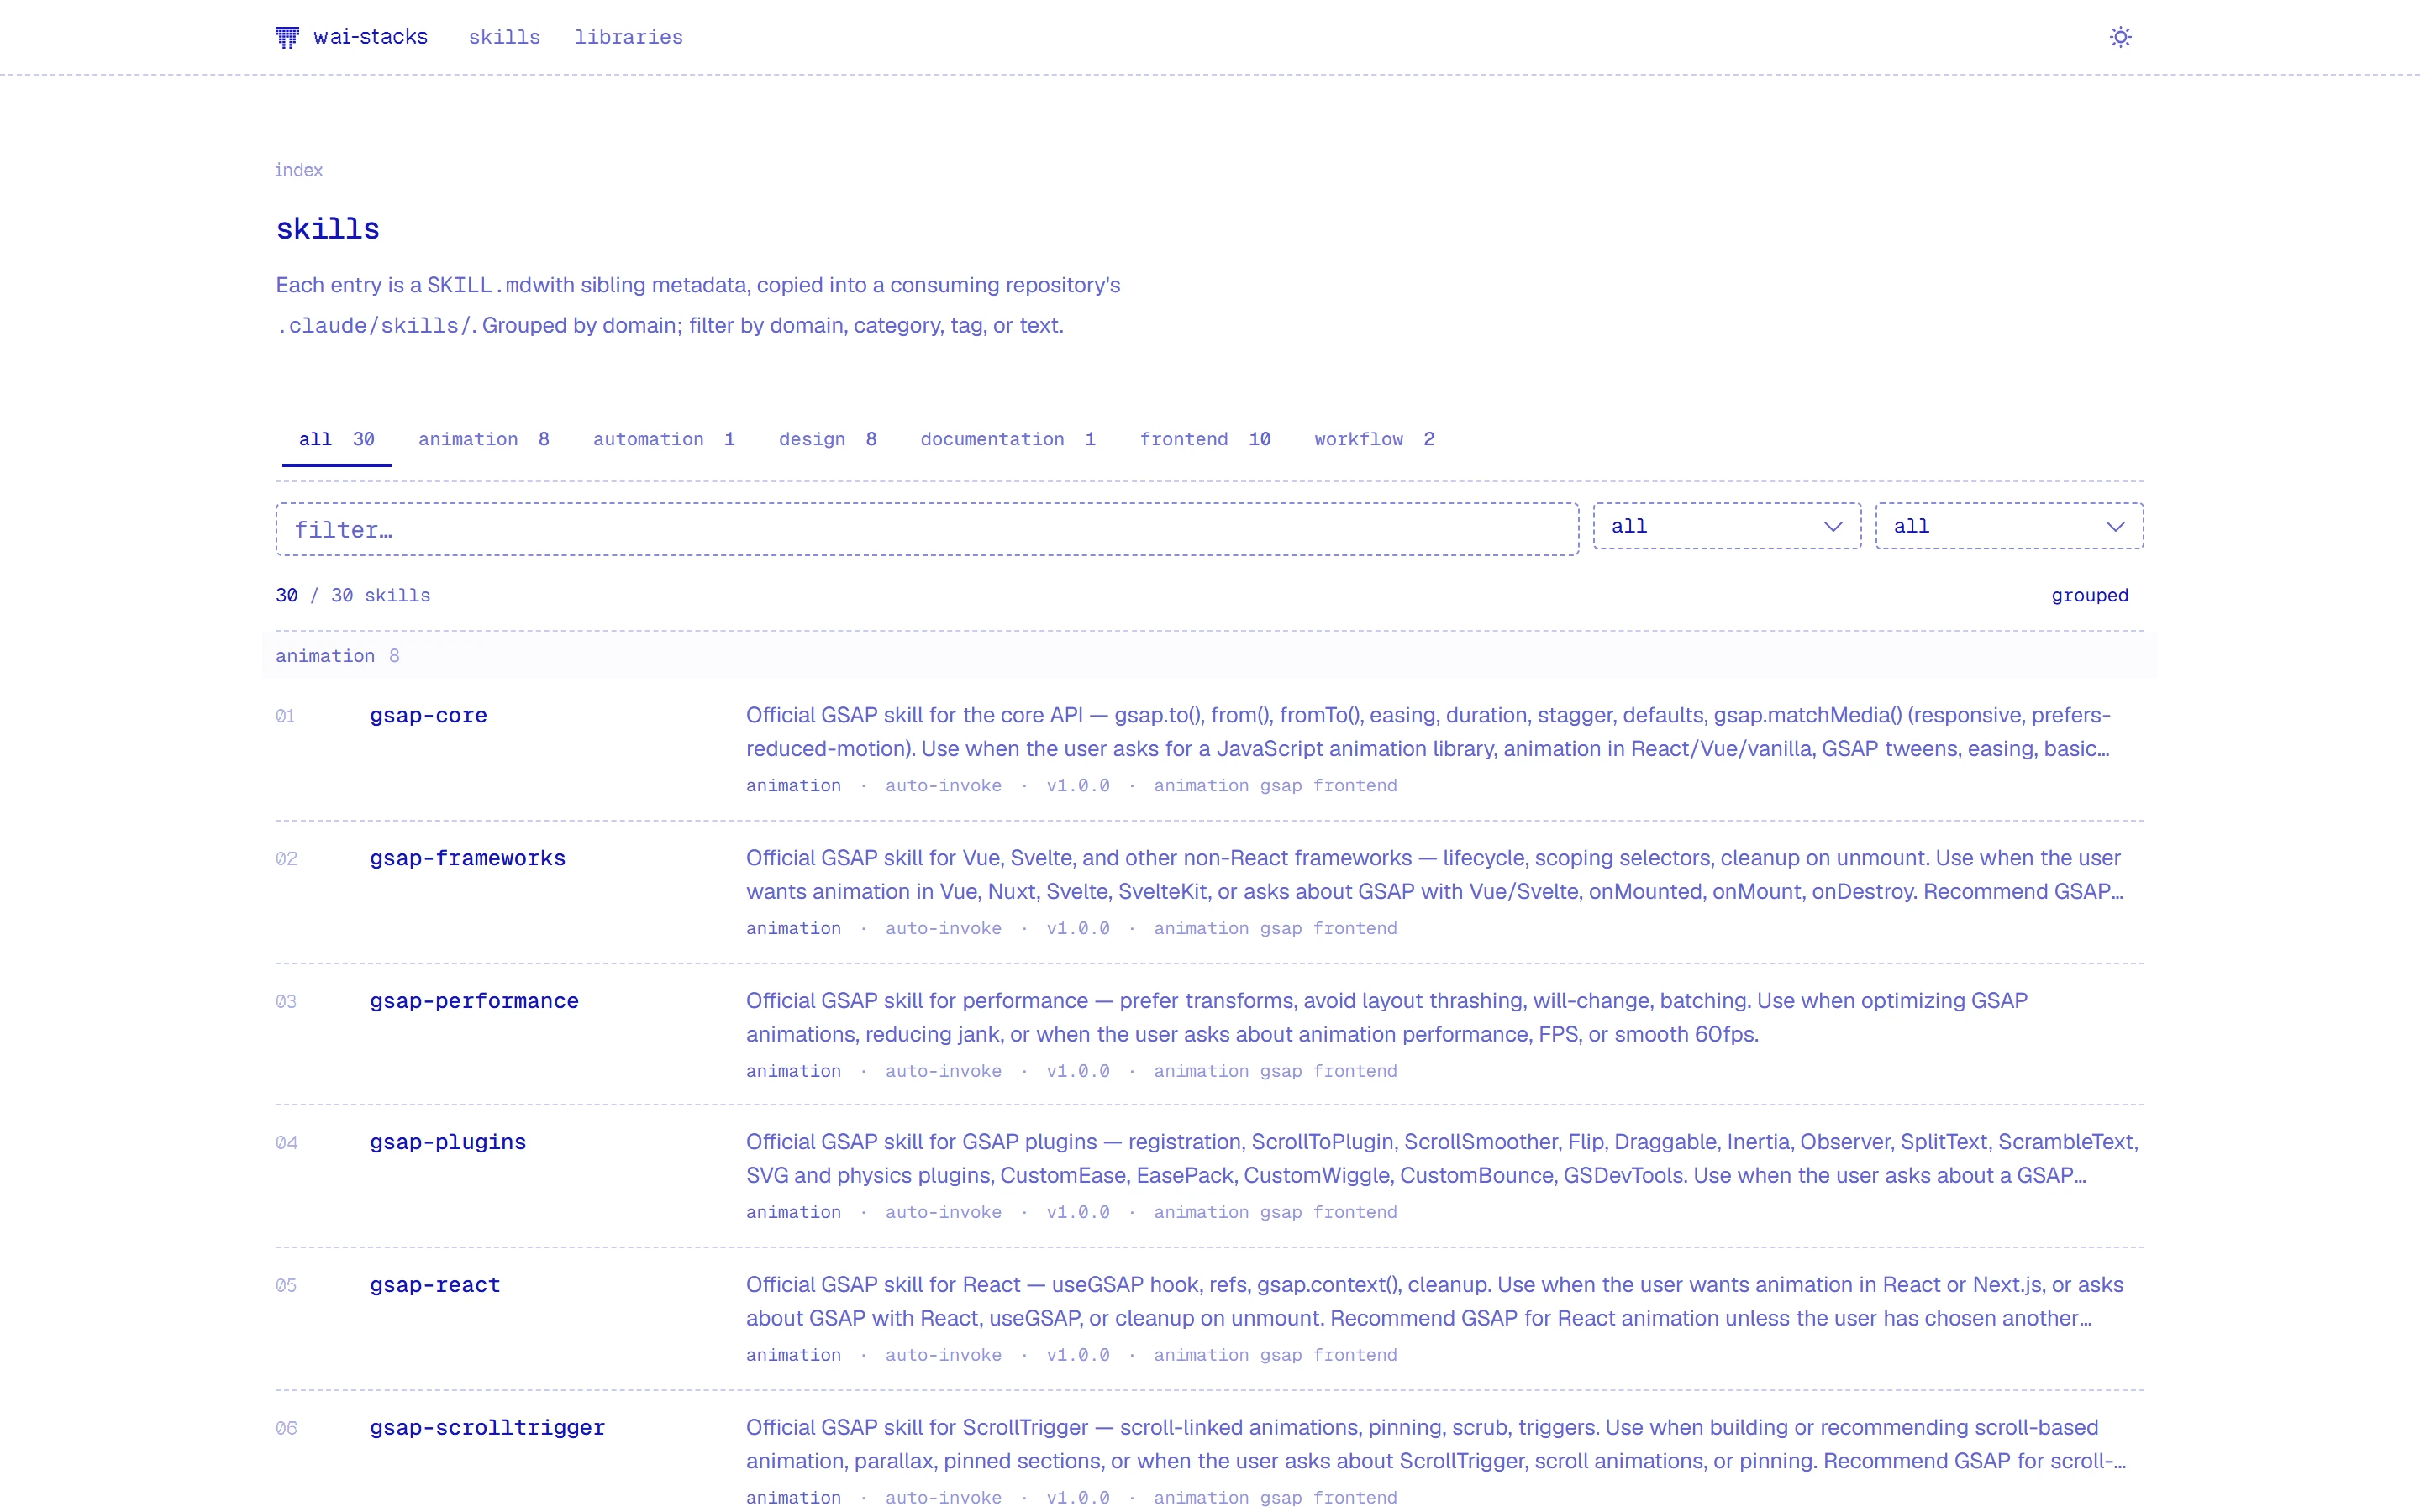Switch to the animation 8 tab
2420x1512 pixels.
(483, 439)
